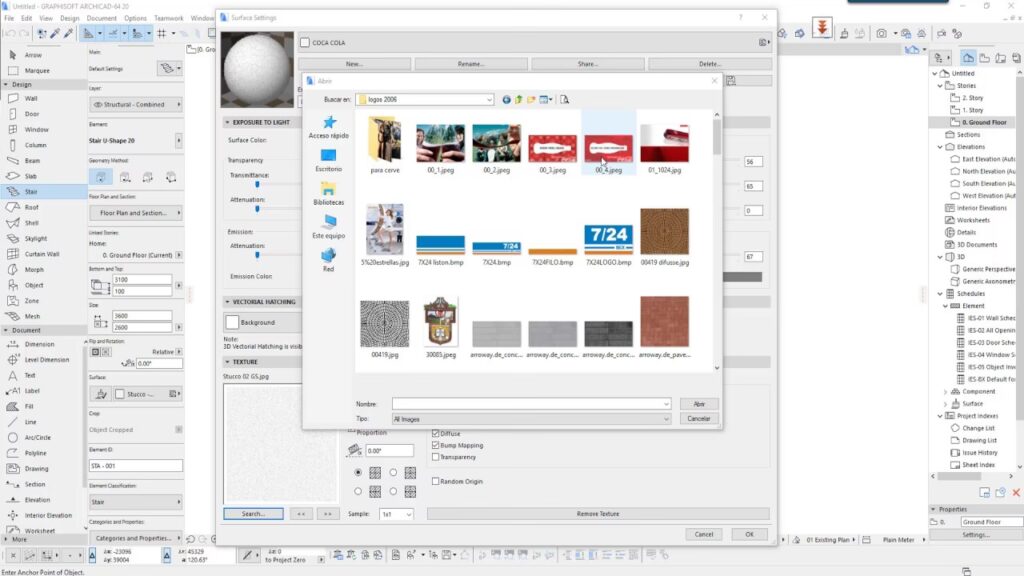This screenshot has height=576, width=1024.
Task: Go to Escritorio in the file dialog sidebar
Action: coord(328,160)
